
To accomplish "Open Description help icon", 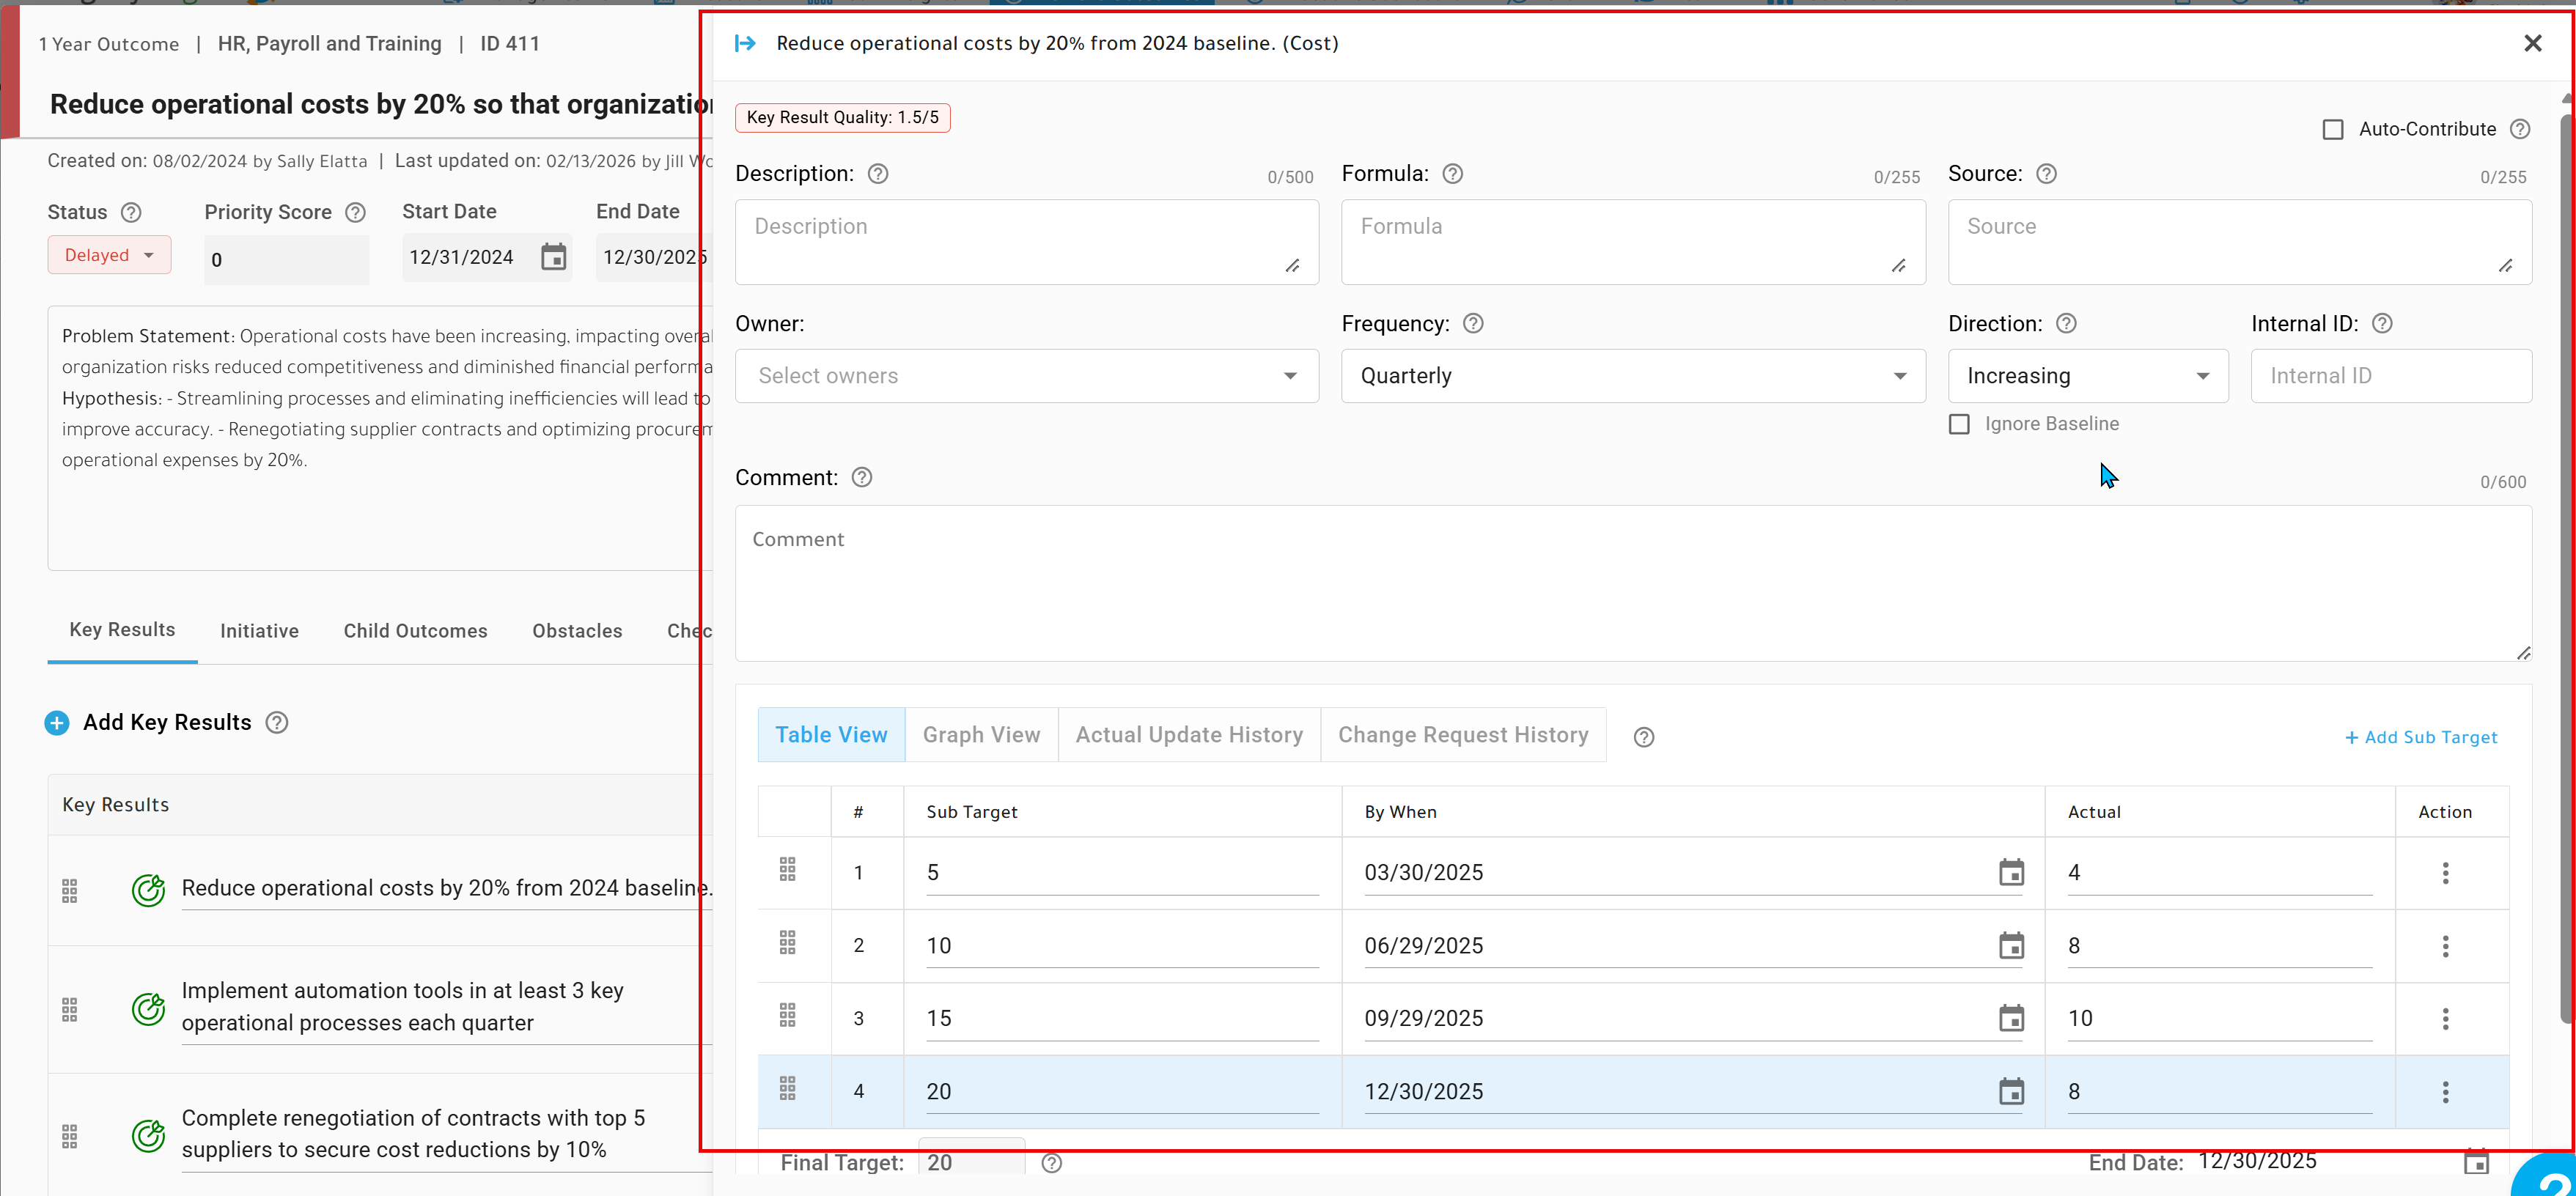I will (x=877, y=174).
